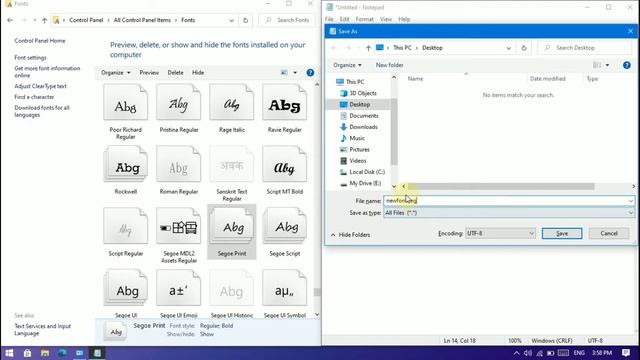This screenshot has height=360, width=640.
Task: Refresh the Save As folder view
Action: [524, 48]
